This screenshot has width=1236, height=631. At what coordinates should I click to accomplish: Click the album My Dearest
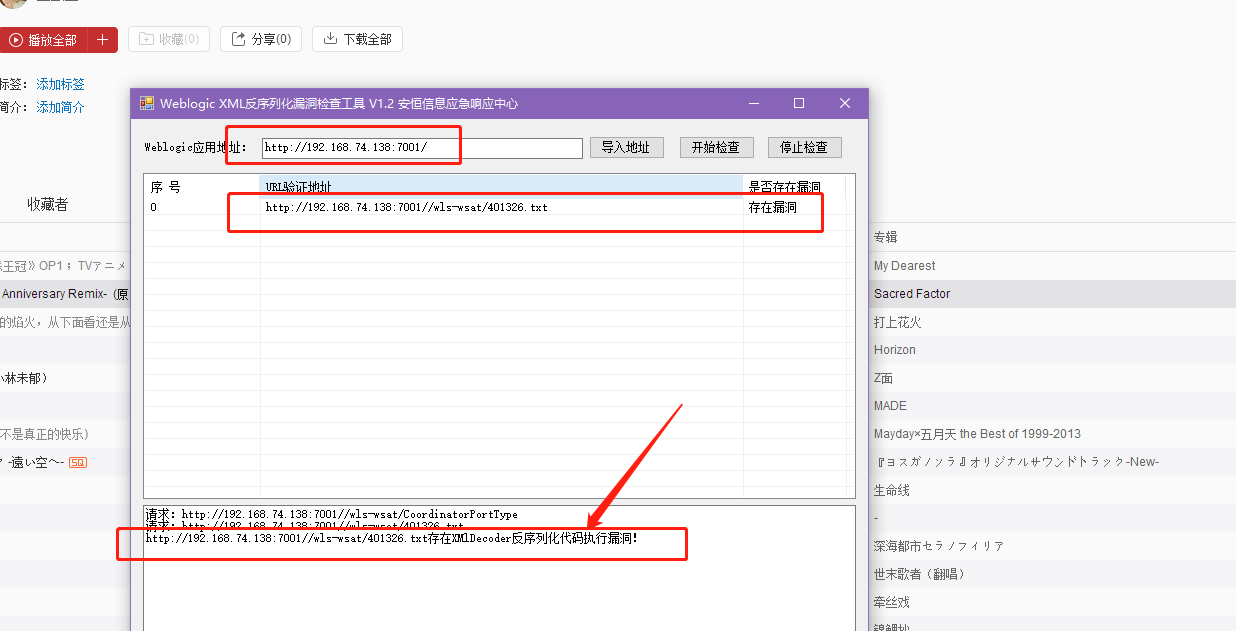(x=905, y=266)
